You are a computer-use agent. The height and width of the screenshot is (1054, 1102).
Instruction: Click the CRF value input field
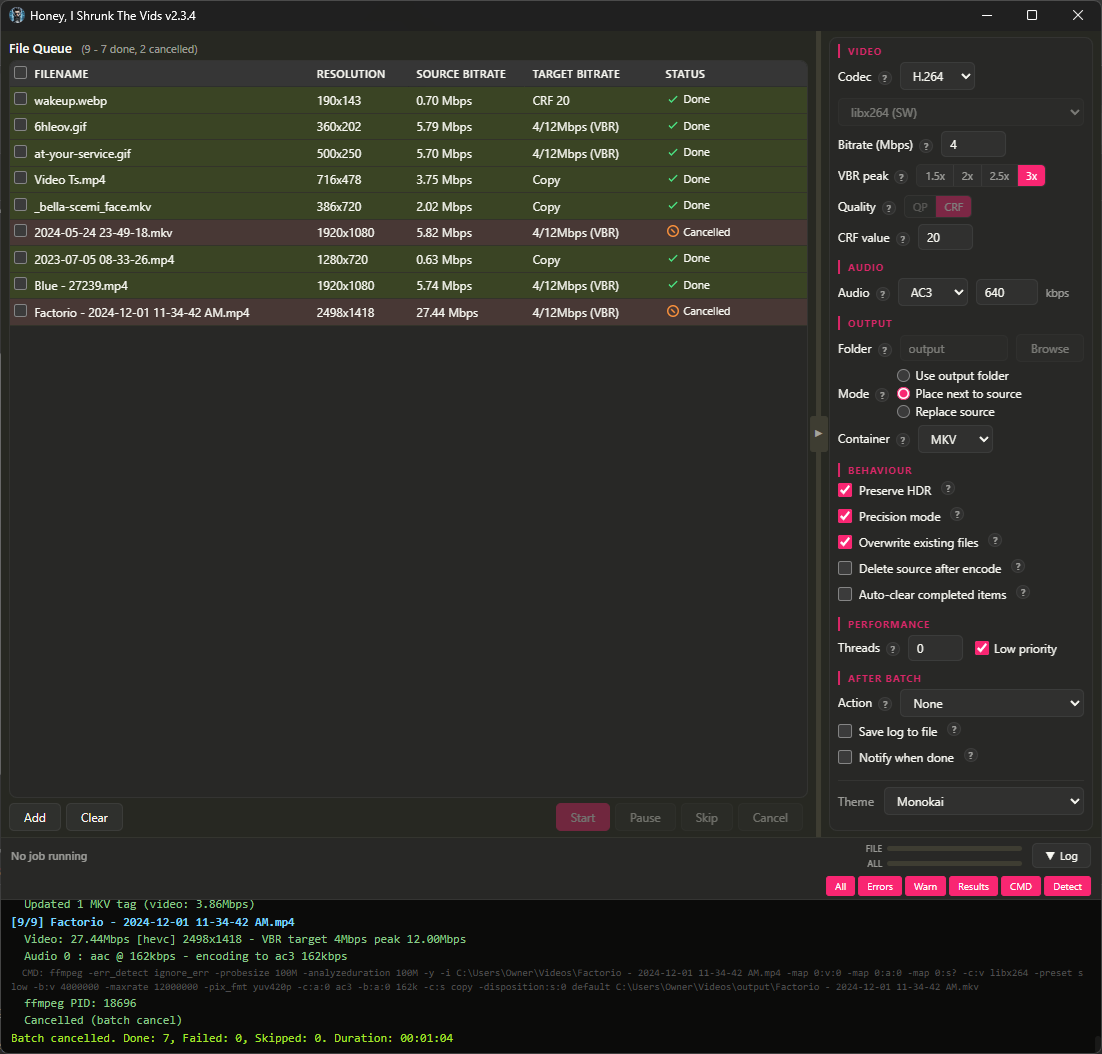click(x=944, y=238)
